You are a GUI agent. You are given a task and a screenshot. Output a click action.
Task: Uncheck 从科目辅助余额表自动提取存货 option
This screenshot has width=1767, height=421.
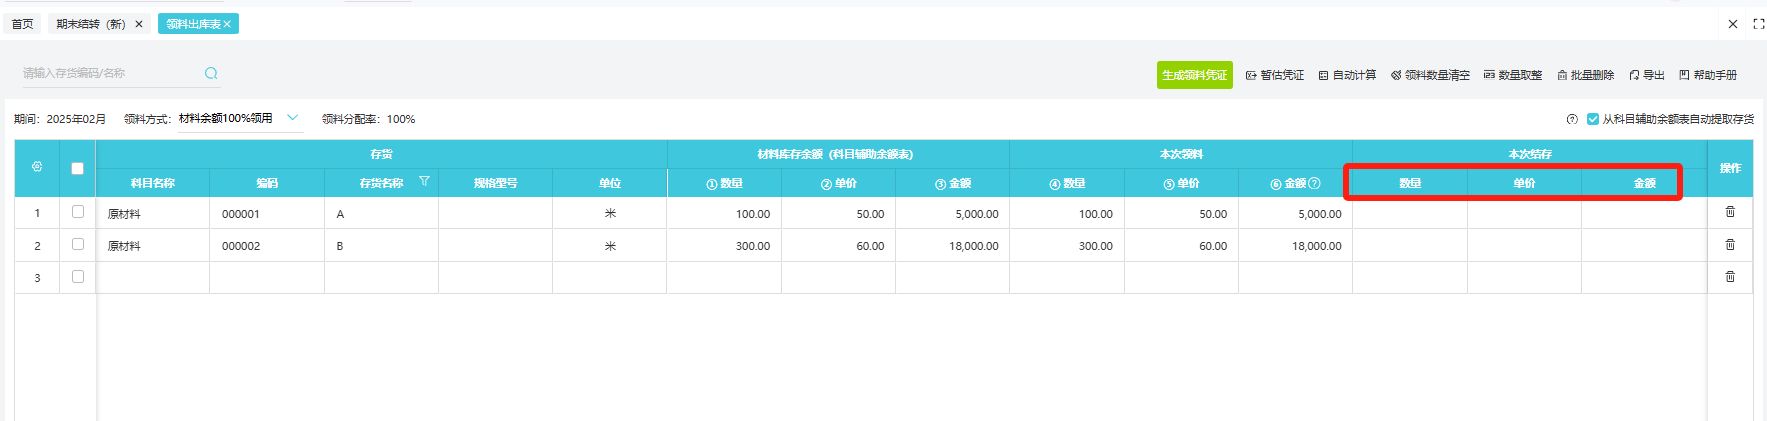pos(1593,119)
